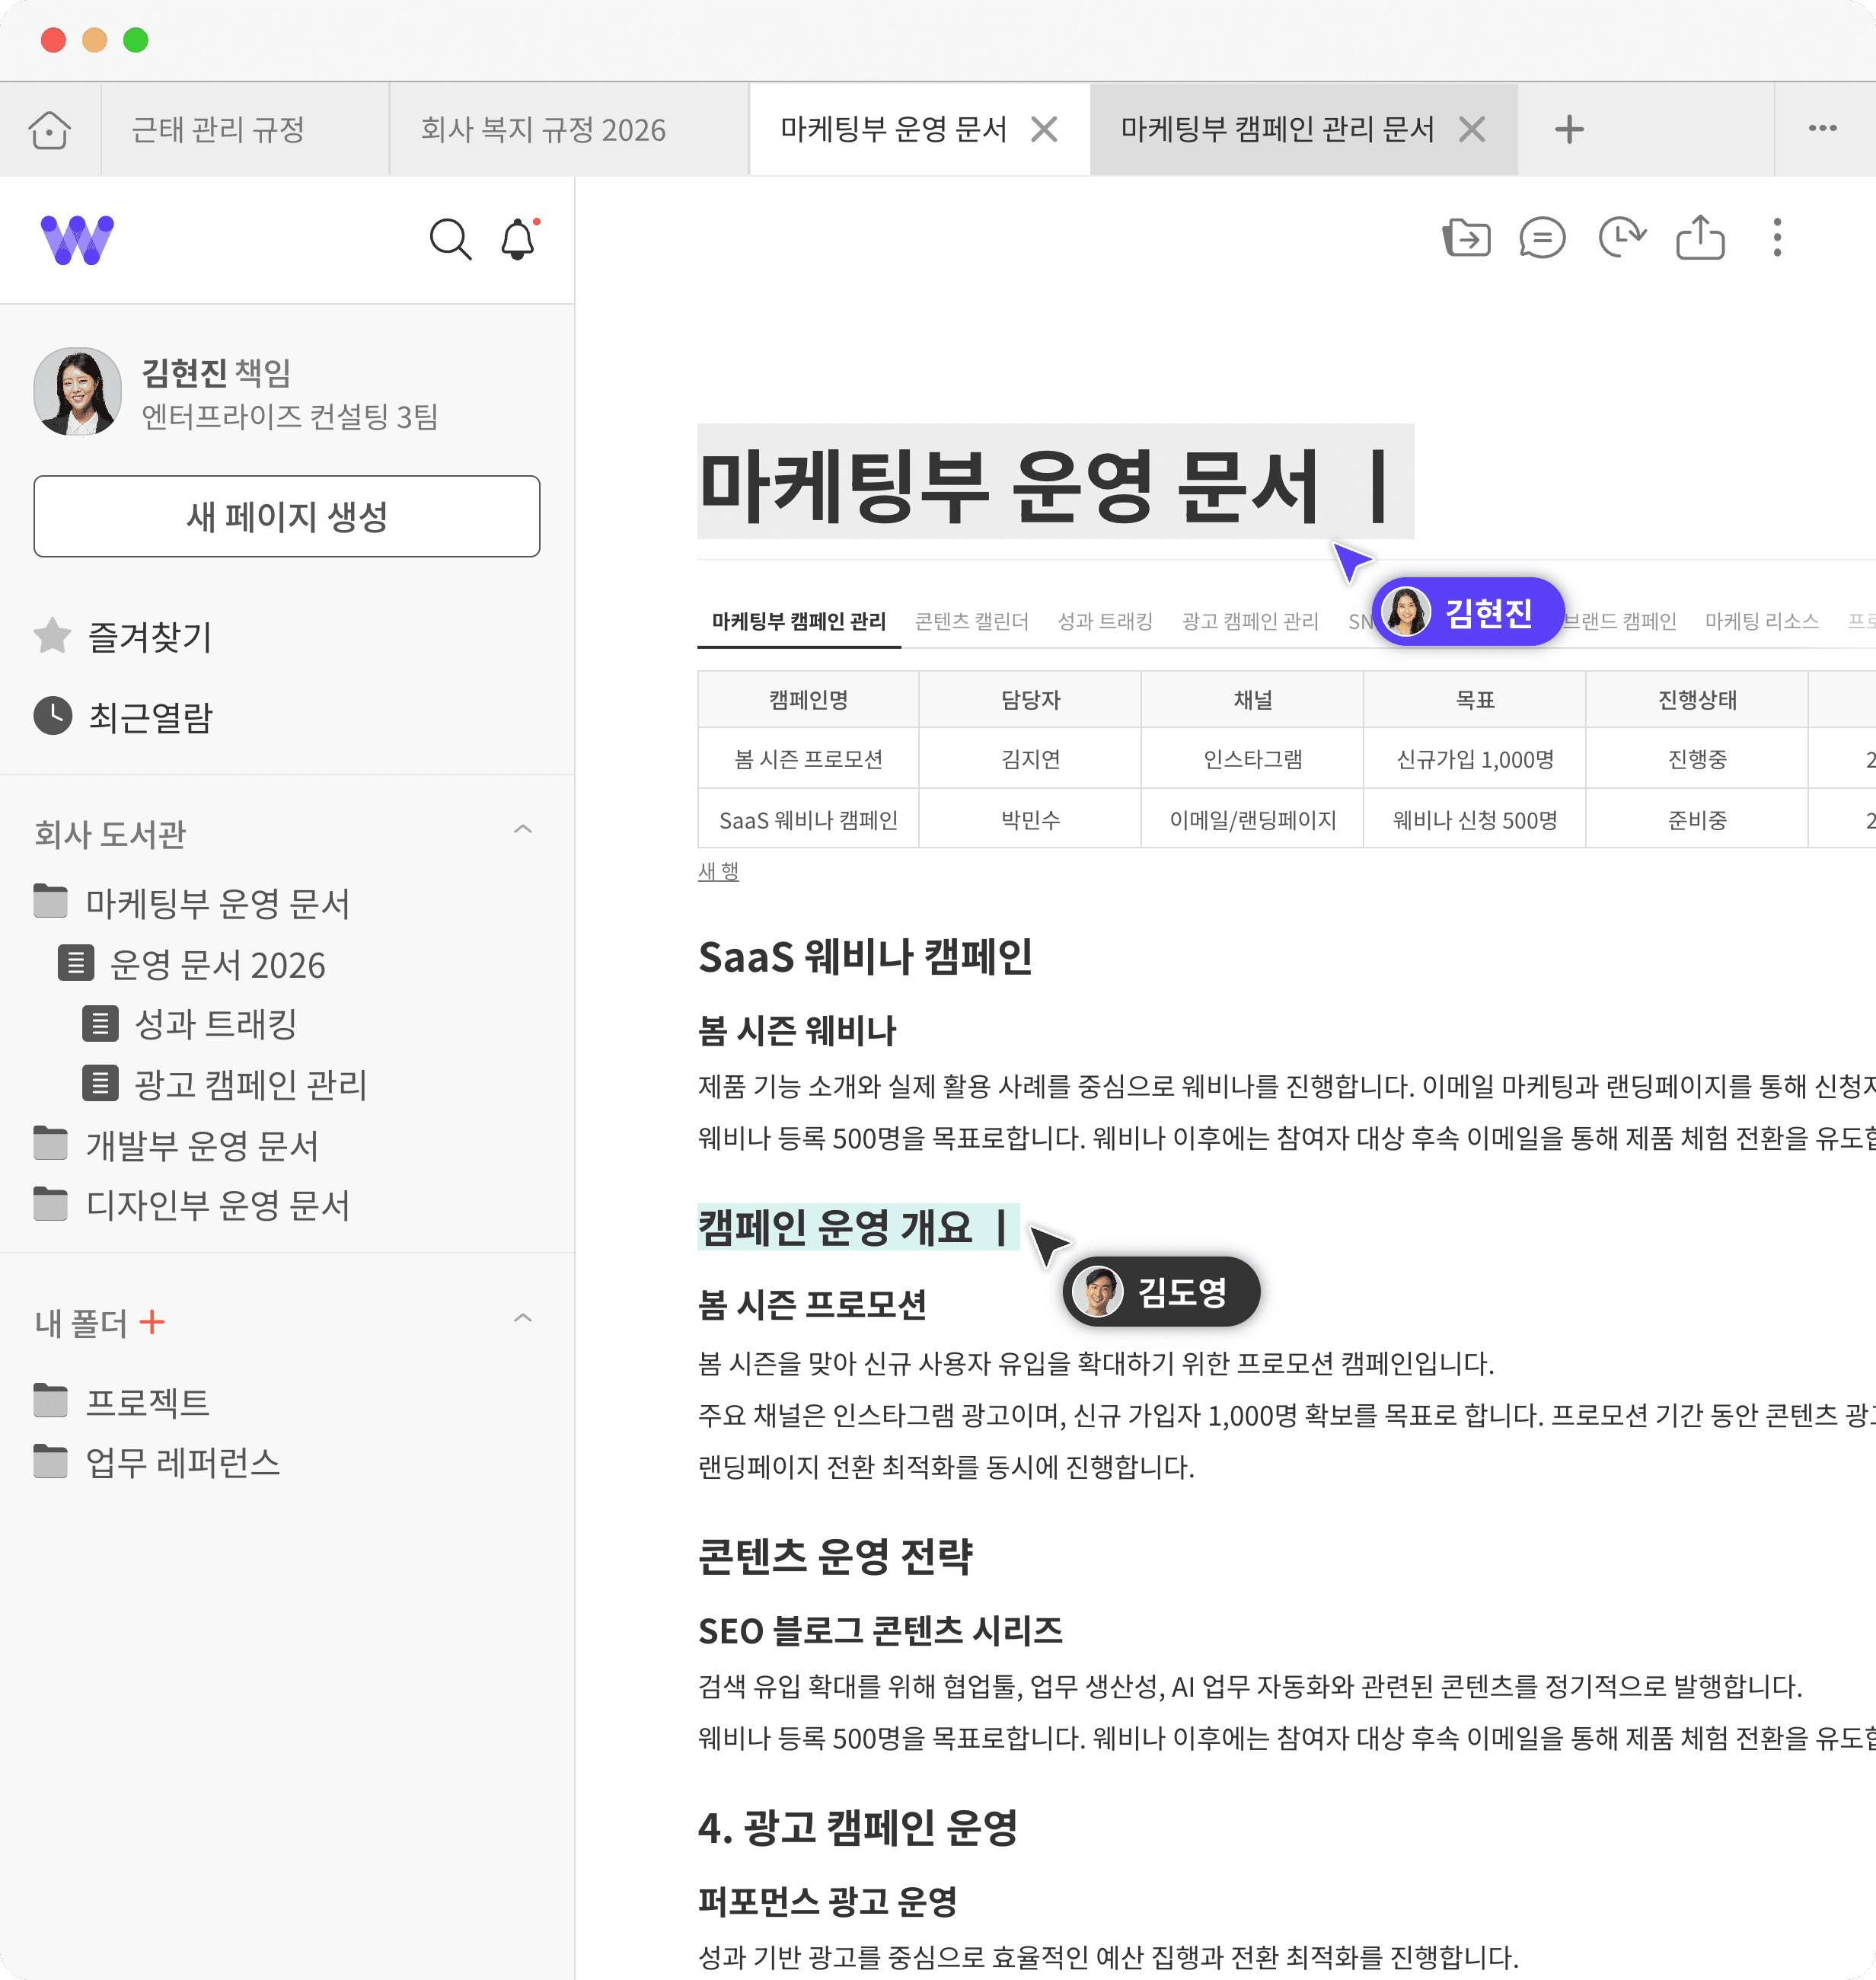1876x1980 pixels.
Task: Close the 마케팅부 캠페인 관리 문서 tab
Action: 1472,130
